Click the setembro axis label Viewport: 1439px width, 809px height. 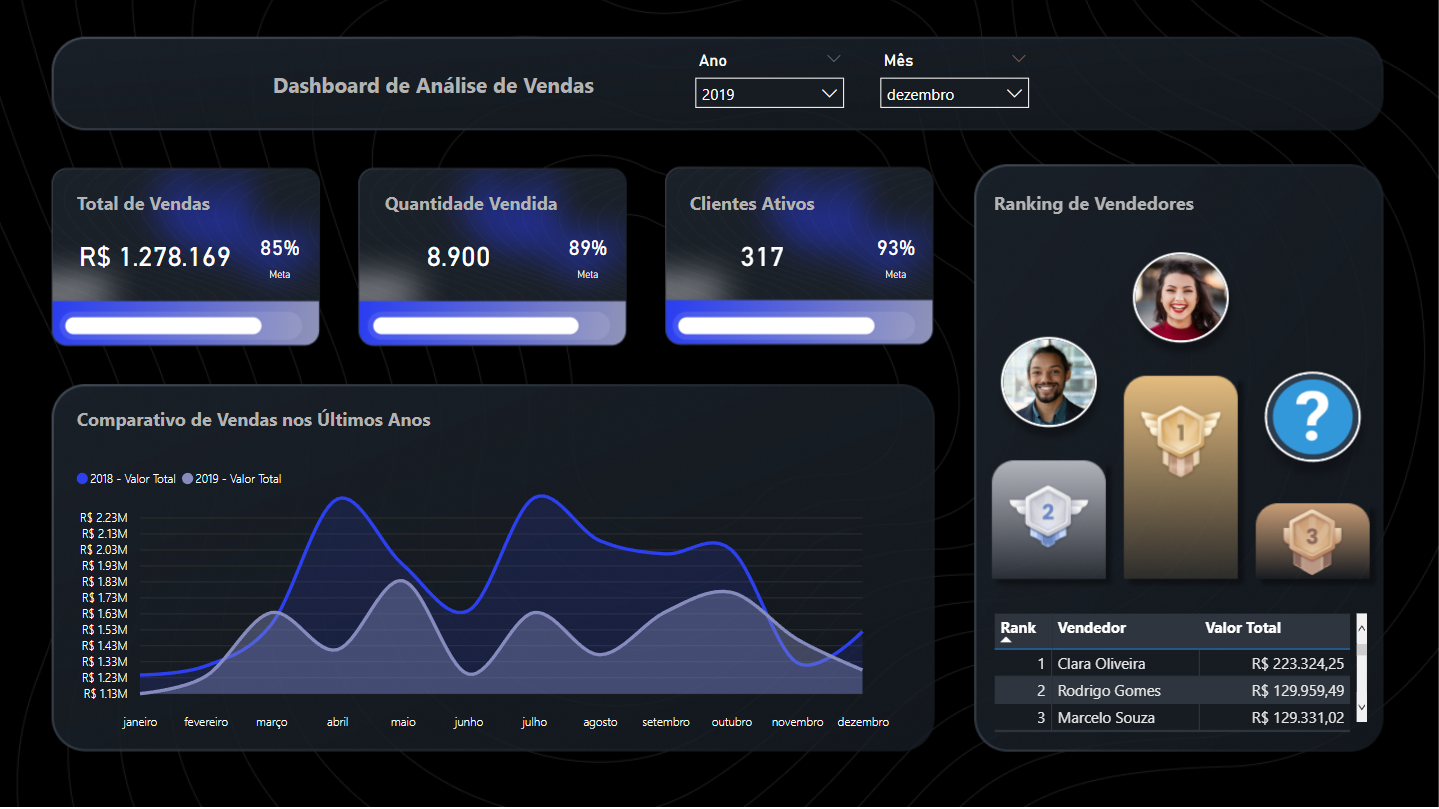coord(666,722)
